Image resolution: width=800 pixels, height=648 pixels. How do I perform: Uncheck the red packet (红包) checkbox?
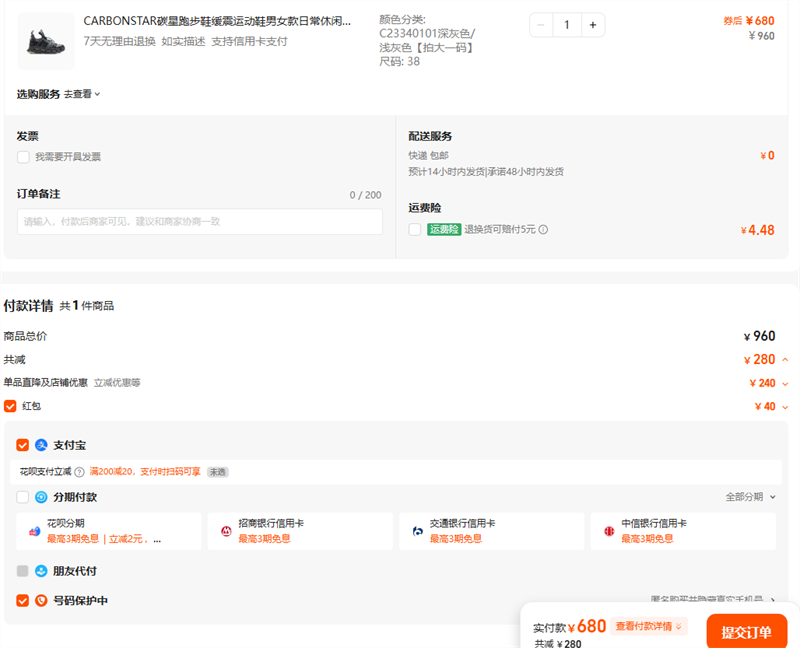click(11, 406)
